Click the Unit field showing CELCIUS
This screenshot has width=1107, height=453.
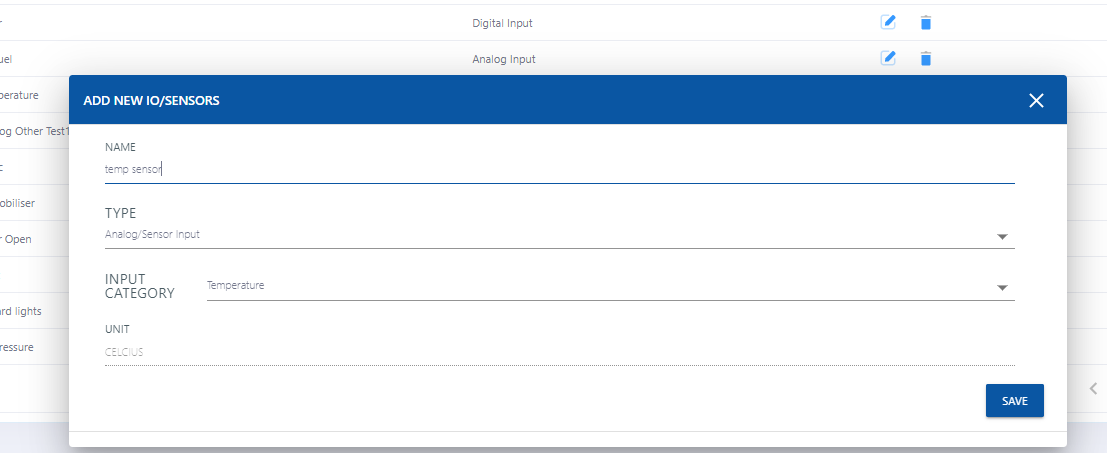pyautogui.click(x=559, y=352)
